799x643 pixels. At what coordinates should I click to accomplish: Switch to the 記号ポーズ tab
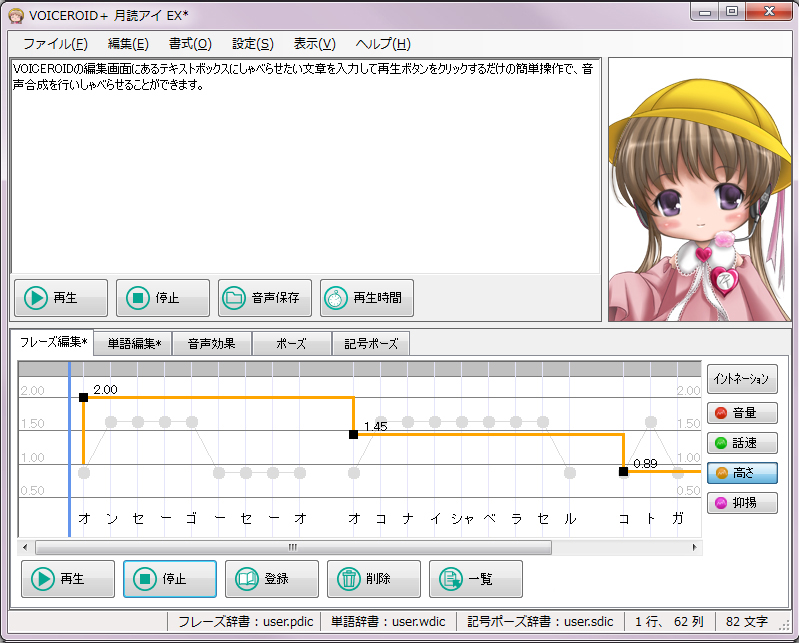coord(371,344)
